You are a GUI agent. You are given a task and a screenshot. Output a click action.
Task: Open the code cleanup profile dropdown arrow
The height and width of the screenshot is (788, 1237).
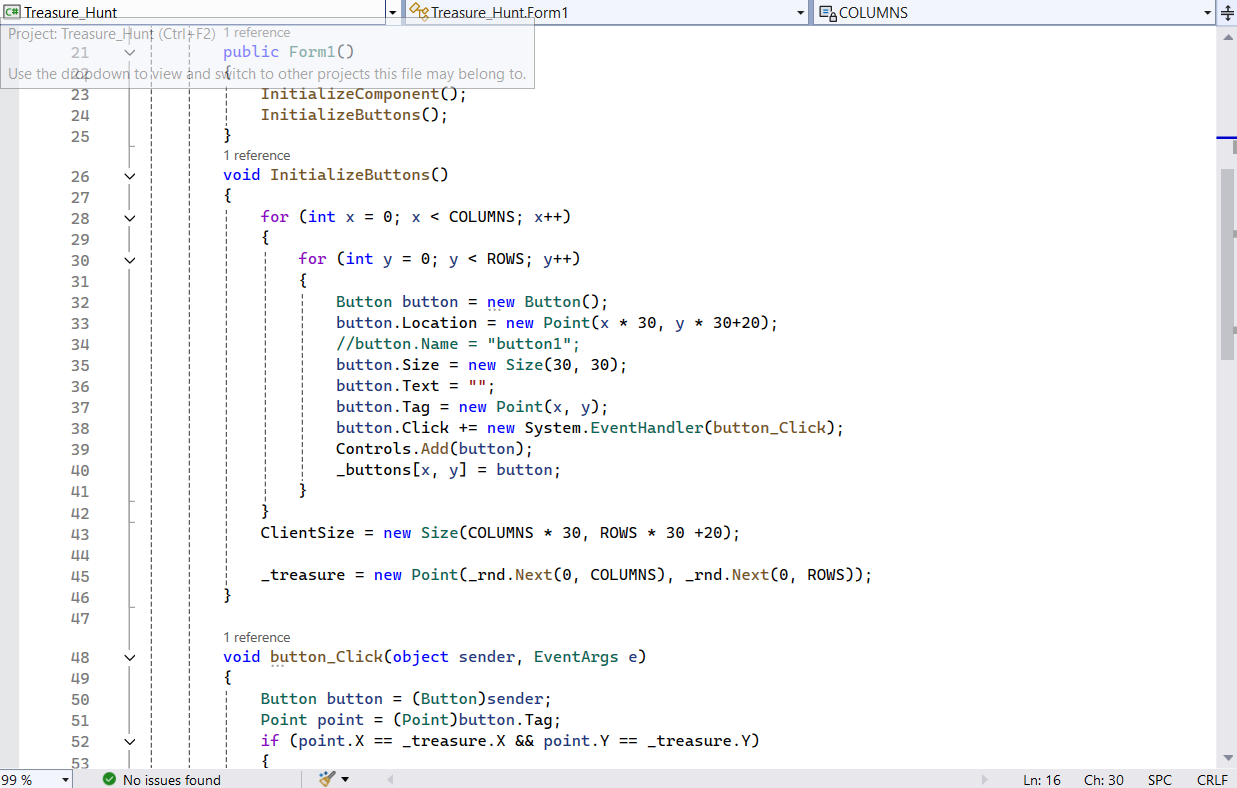coord(345,779)
